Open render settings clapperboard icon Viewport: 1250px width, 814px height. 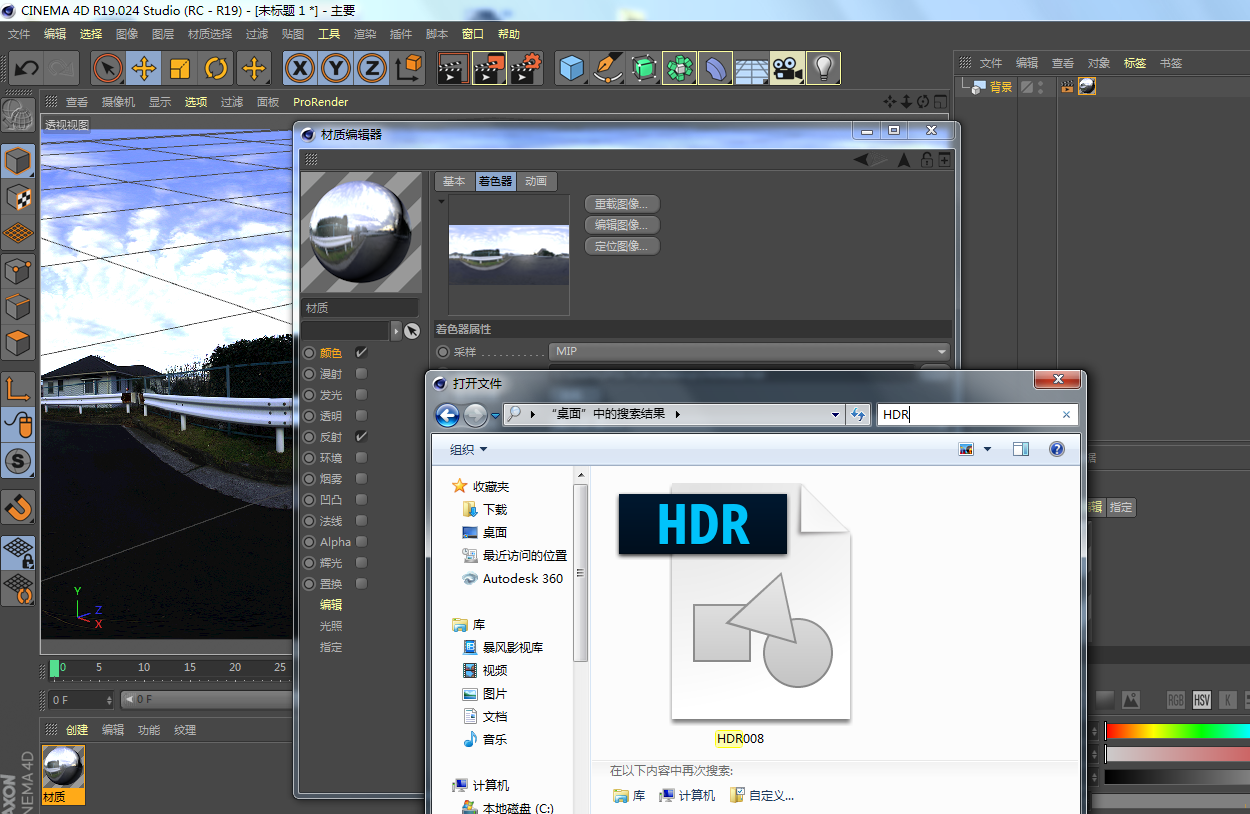526,69
